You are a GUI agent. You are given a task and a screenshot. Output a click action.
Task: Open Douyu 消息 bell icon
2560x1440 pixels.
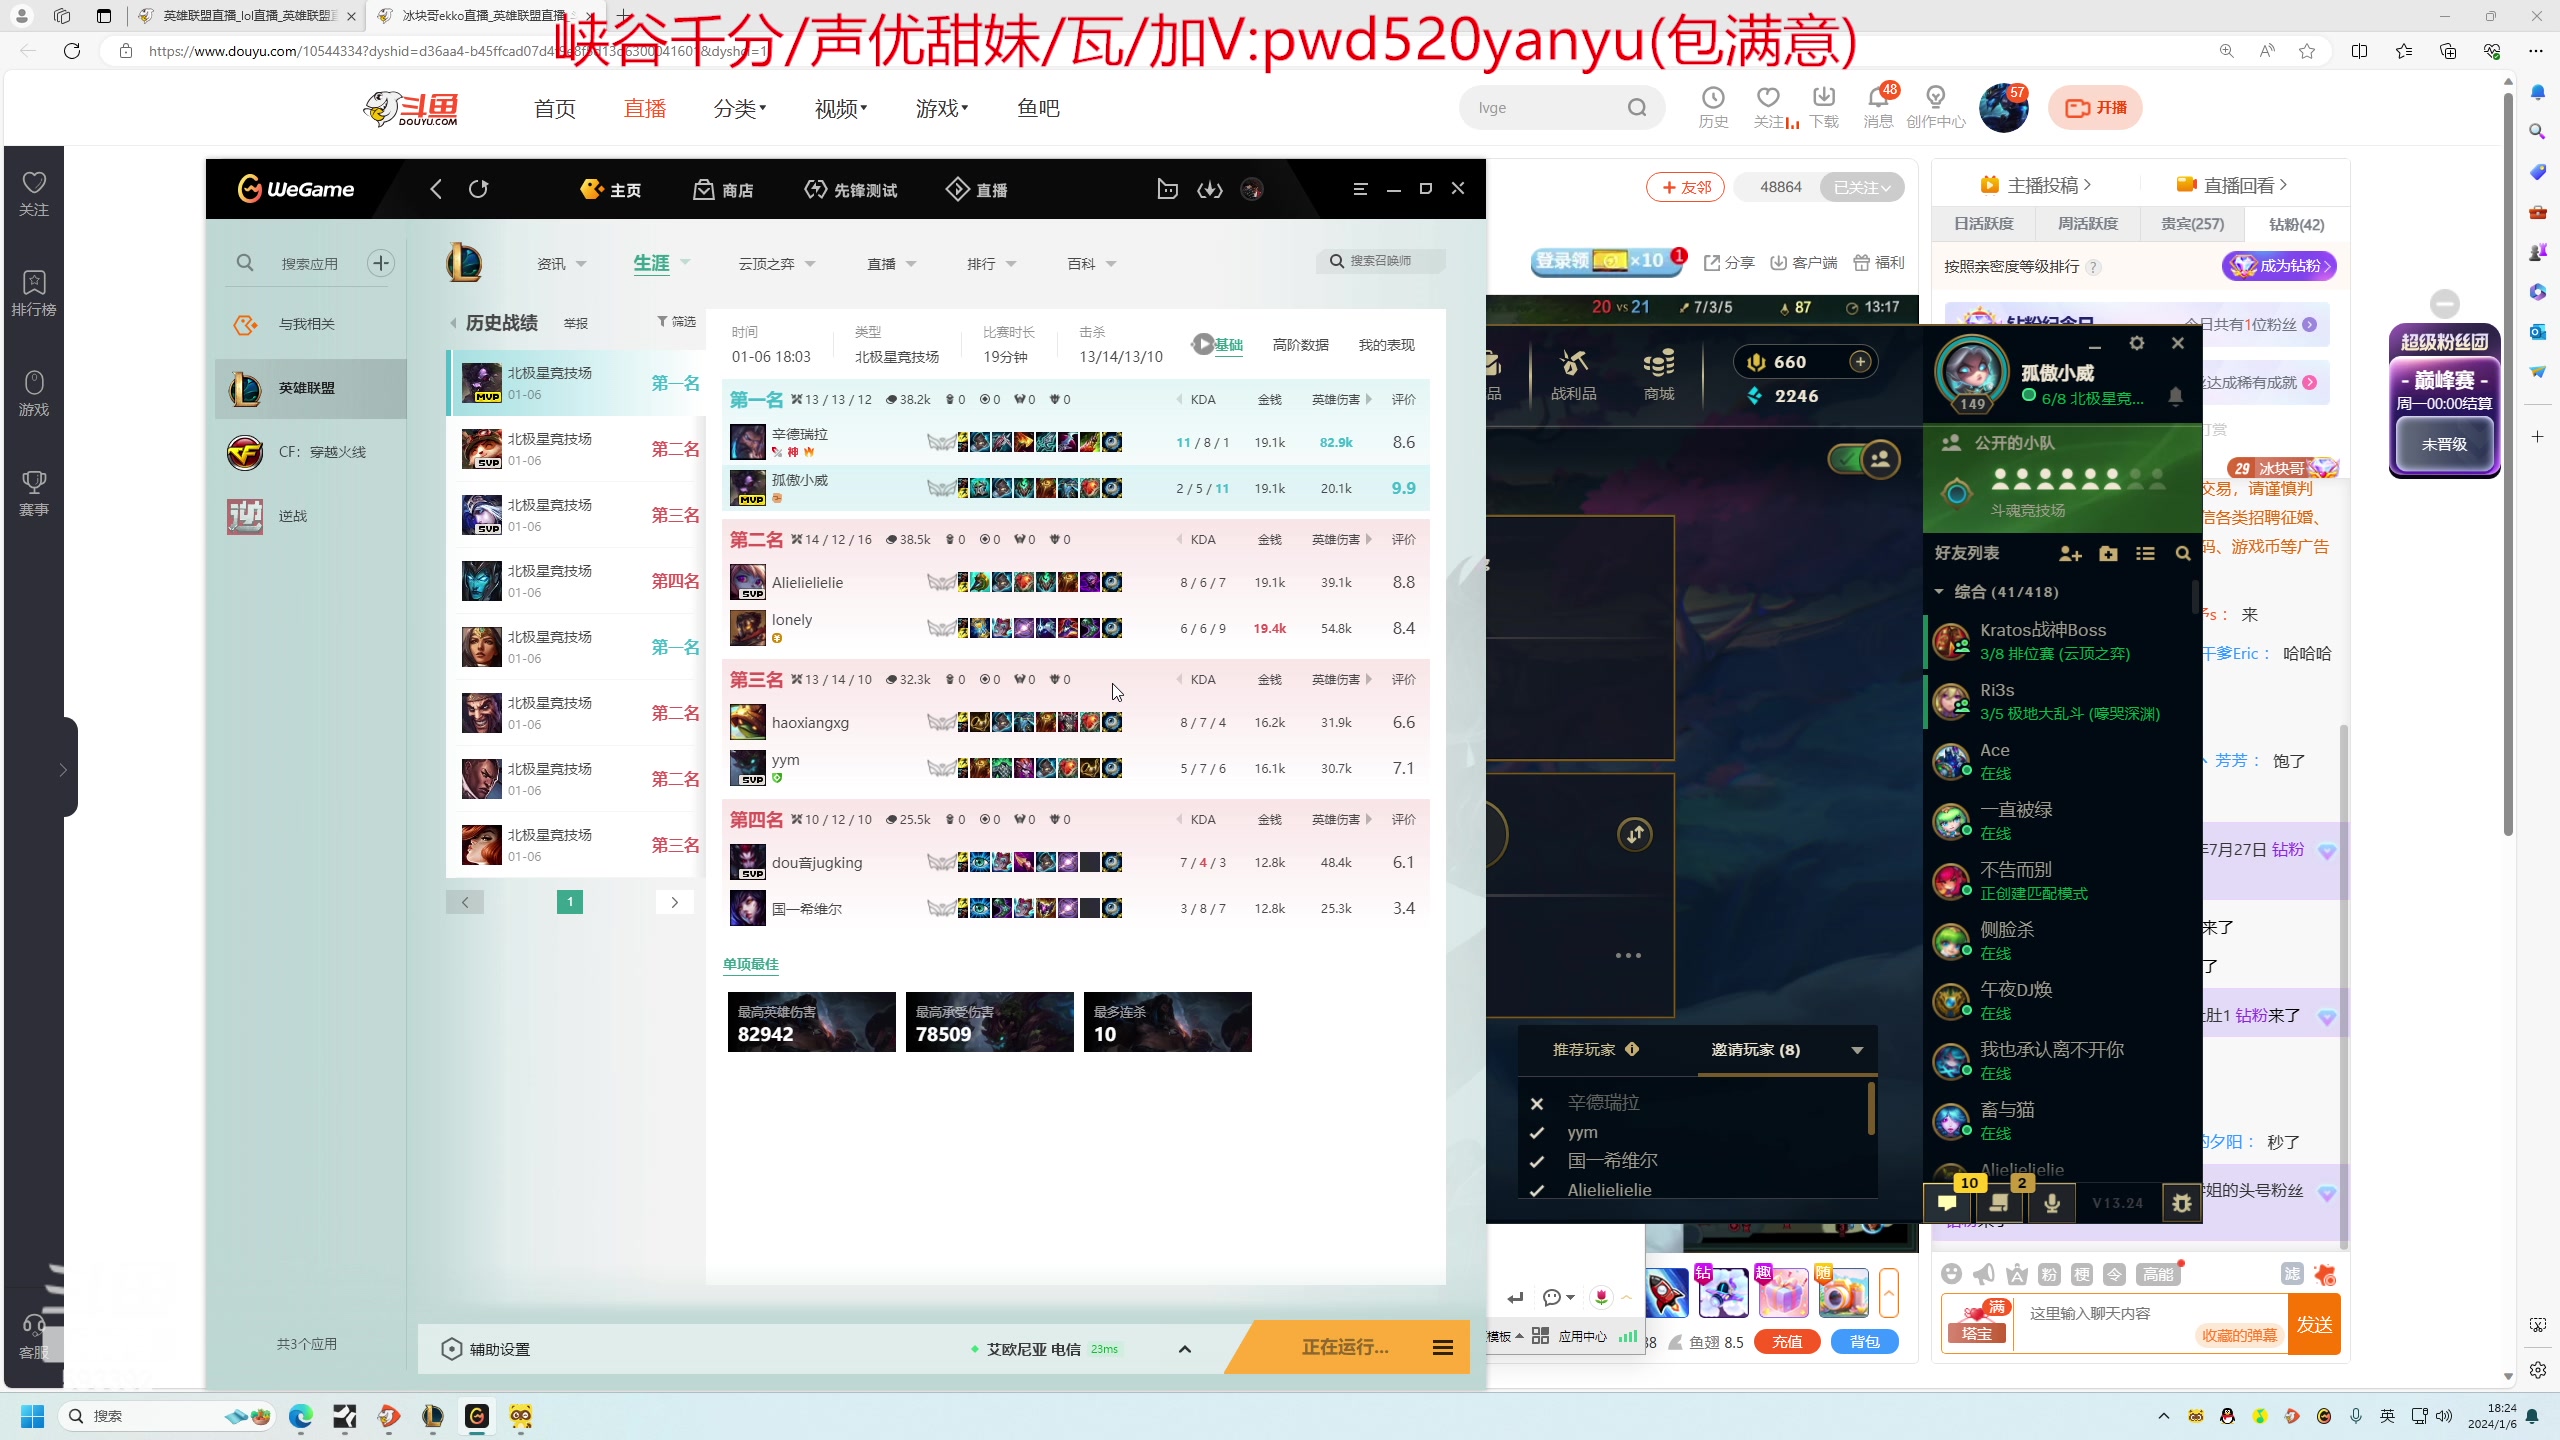click(1877, 97)
